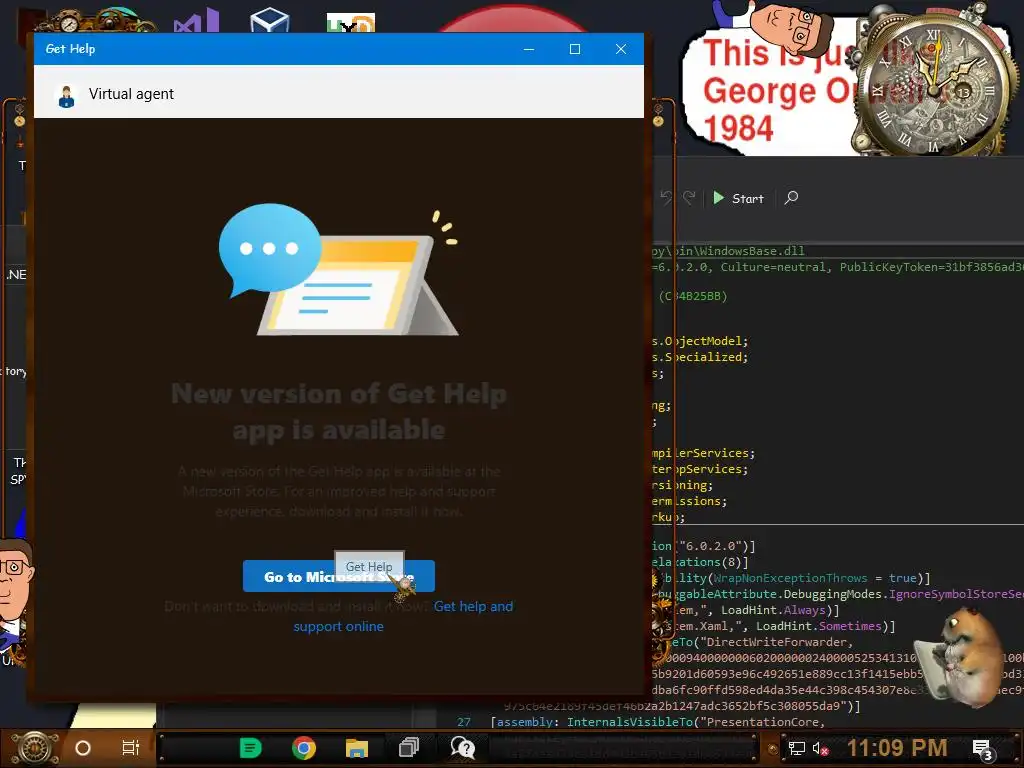Click the tray overflow round button

click(773, 749)
